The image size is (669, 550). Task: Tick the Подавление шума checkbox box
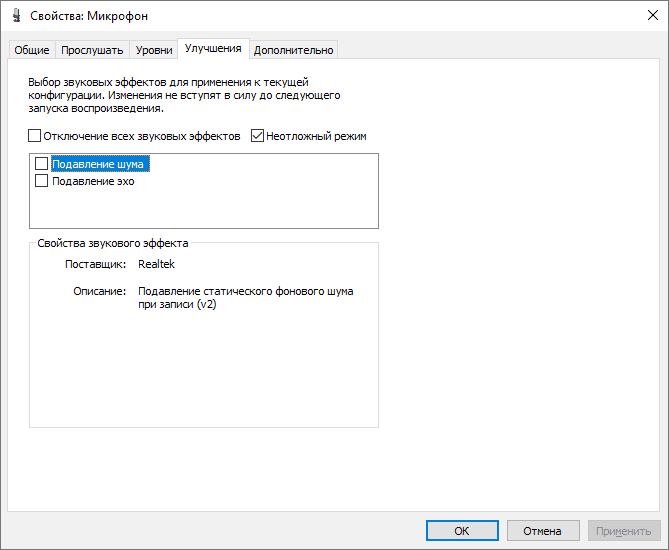pyautogui.click(x=42, y=163)
